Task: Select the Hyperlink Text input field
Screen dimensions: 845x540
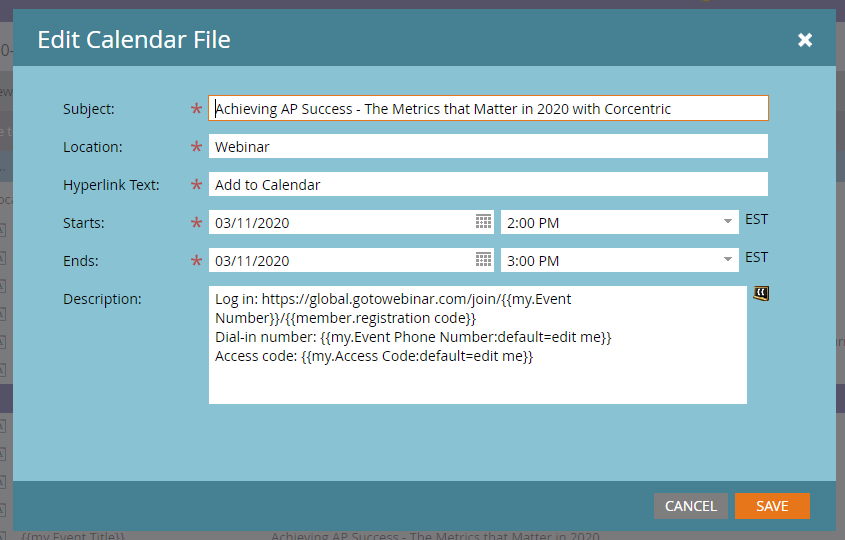Action: 488,184
